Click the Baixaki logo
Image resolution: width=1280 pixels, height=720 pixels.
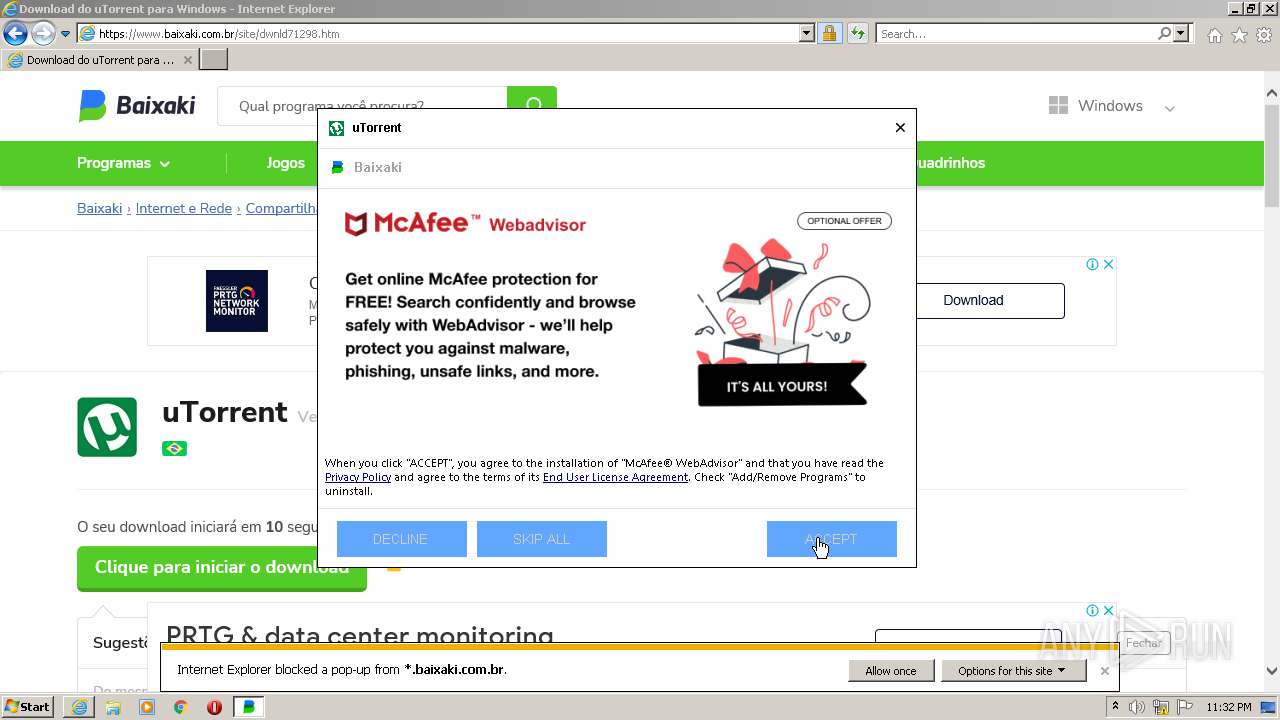137,105
